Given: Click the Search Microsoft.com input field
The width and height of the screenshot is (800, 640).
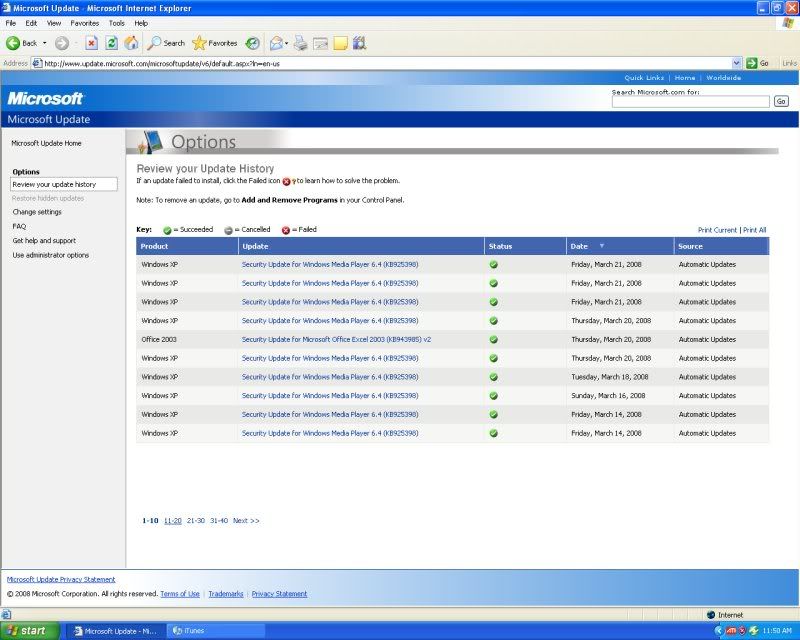Looking at the screenshot, I should click(x=690, y=102).
